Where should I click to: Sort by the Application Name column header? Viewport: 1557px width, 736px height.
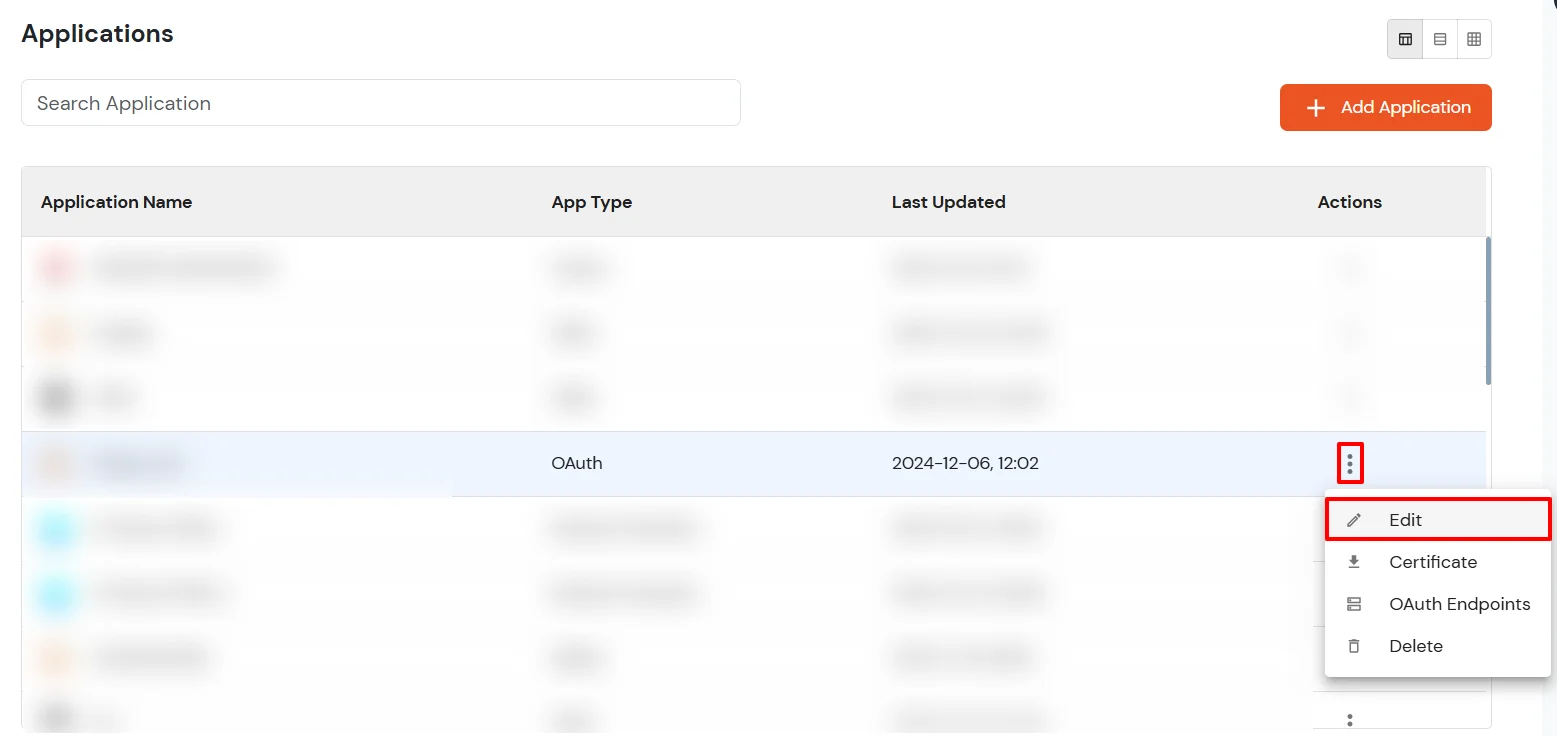(x=116, y=201)
